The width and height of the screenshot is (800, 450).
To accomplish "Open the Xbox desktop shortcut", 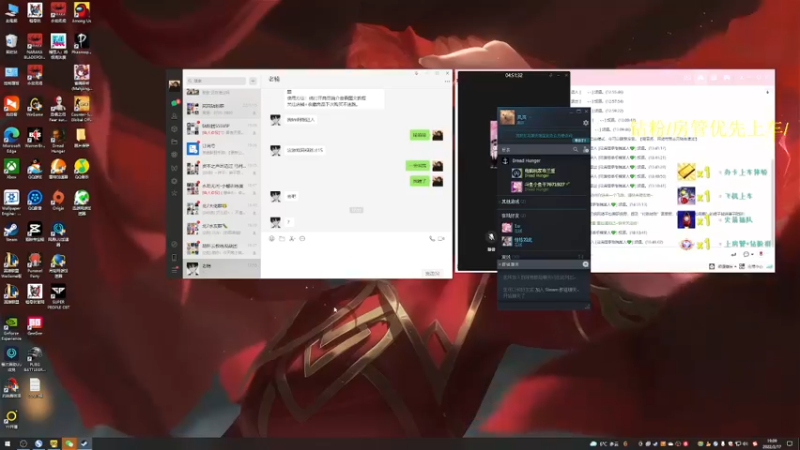I will click(x=11, y=168).
